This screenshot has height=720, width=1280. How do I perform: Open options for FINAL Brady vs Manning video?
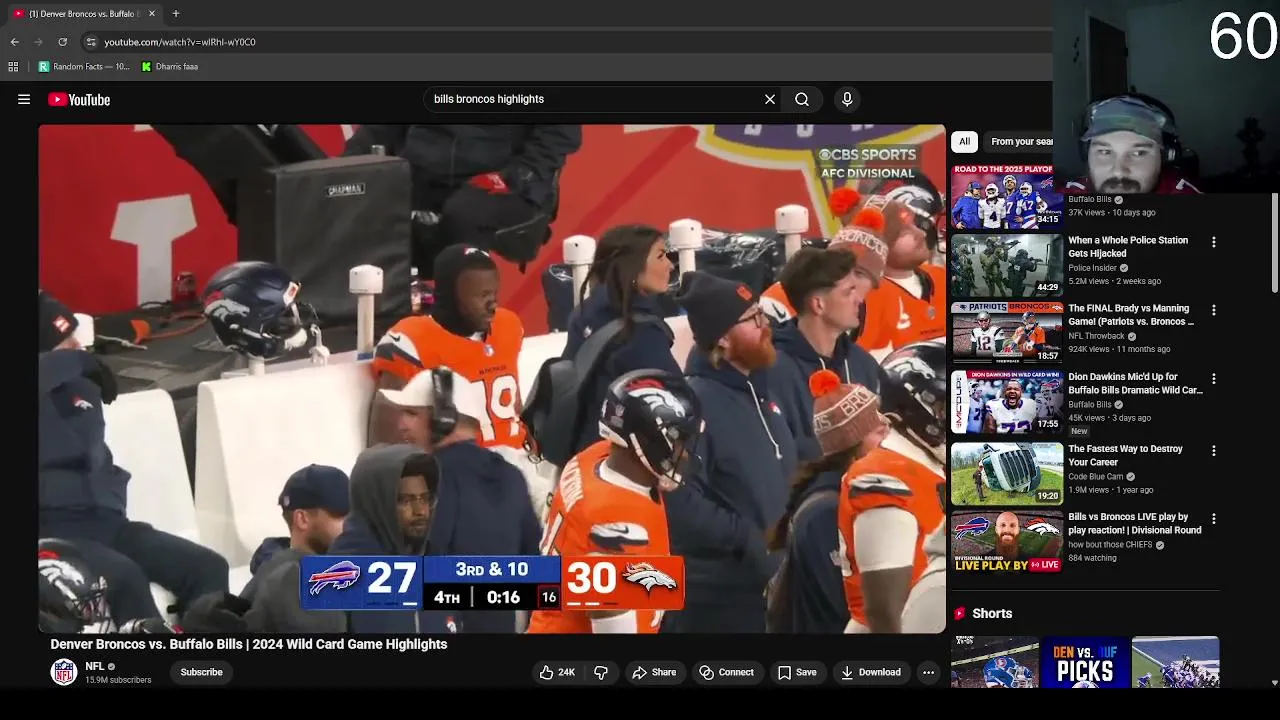(x=1214, y=310)
